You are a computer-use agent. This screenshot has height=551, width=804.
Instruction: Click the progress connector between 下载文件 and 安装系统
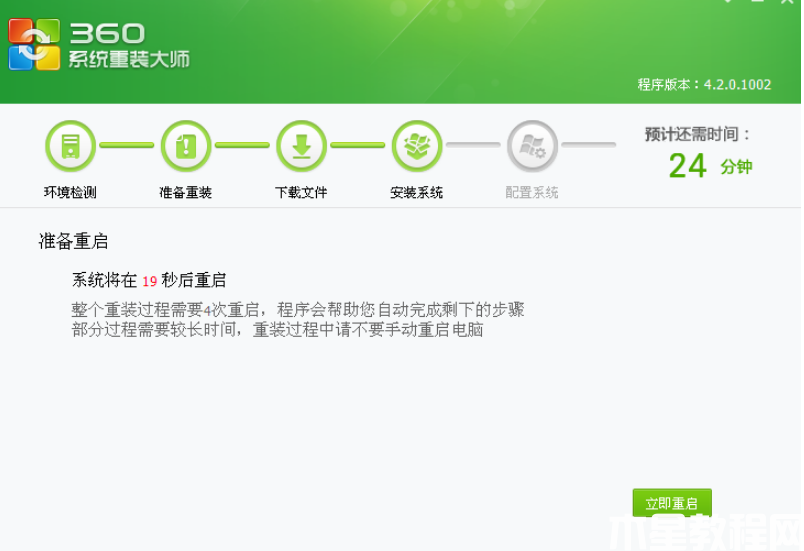coord(357,146)
